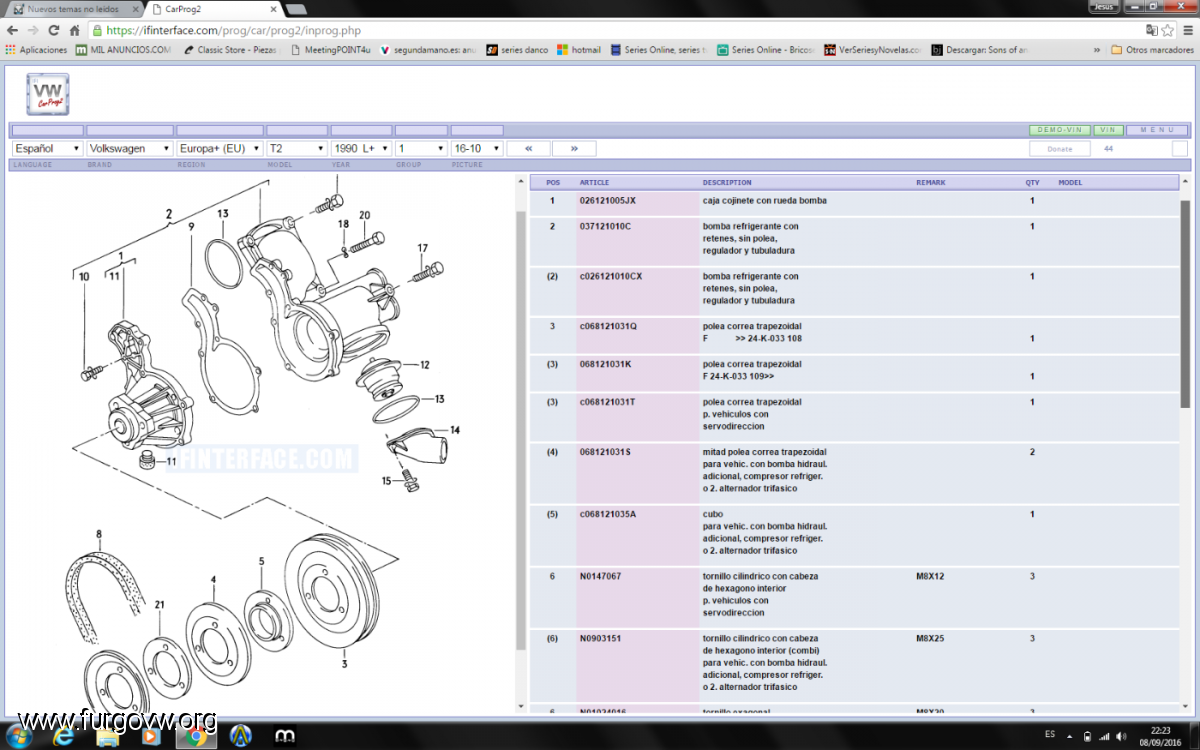
Task: Go to next picture with » button
Action: pyautogui.click(x=574, y=148)
